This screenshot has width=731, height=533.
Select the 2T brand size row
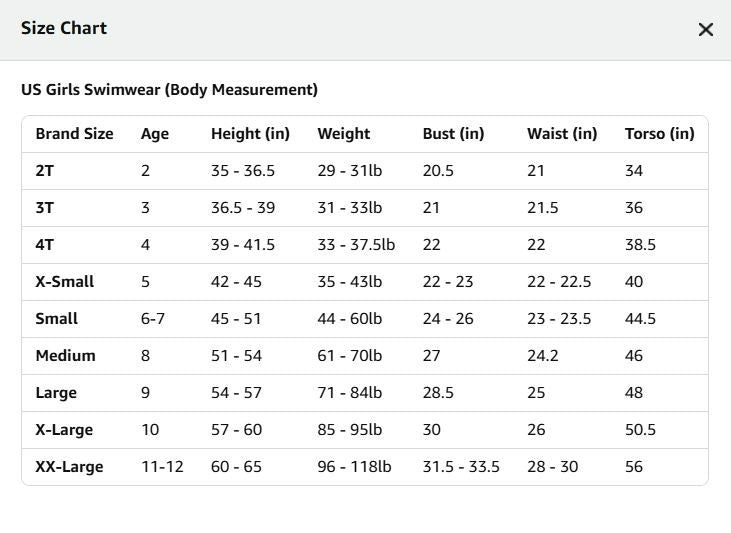[x=365, y=171]
